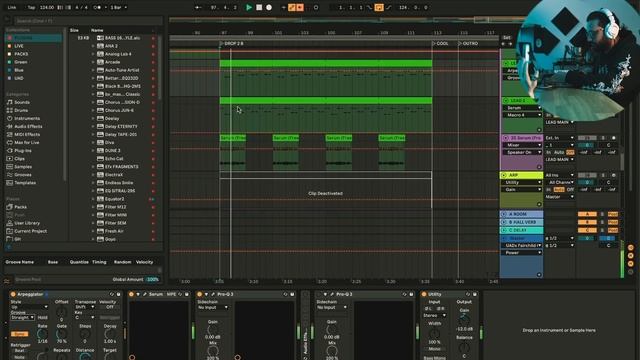The width and height of the screenshot is (640, 360).
Task: Click the Arpeggiator Rate knob
Action: [x=42, y=334]
